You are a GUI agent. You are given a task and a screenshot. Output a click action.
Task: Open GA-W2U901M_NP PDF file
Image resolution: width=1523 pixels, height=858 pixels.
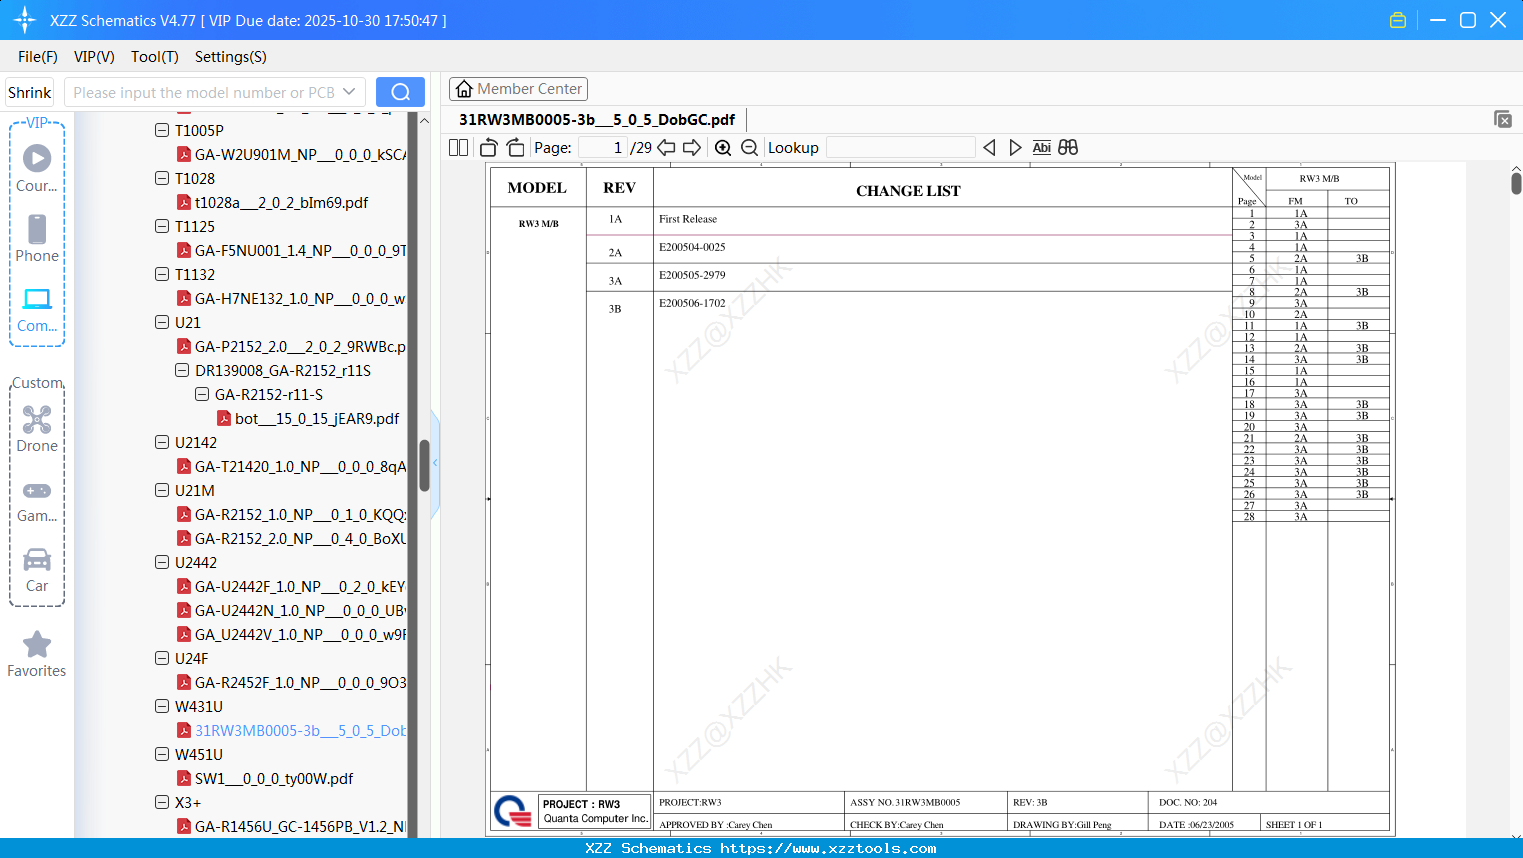pyautogui.click(x=300, y=154)
